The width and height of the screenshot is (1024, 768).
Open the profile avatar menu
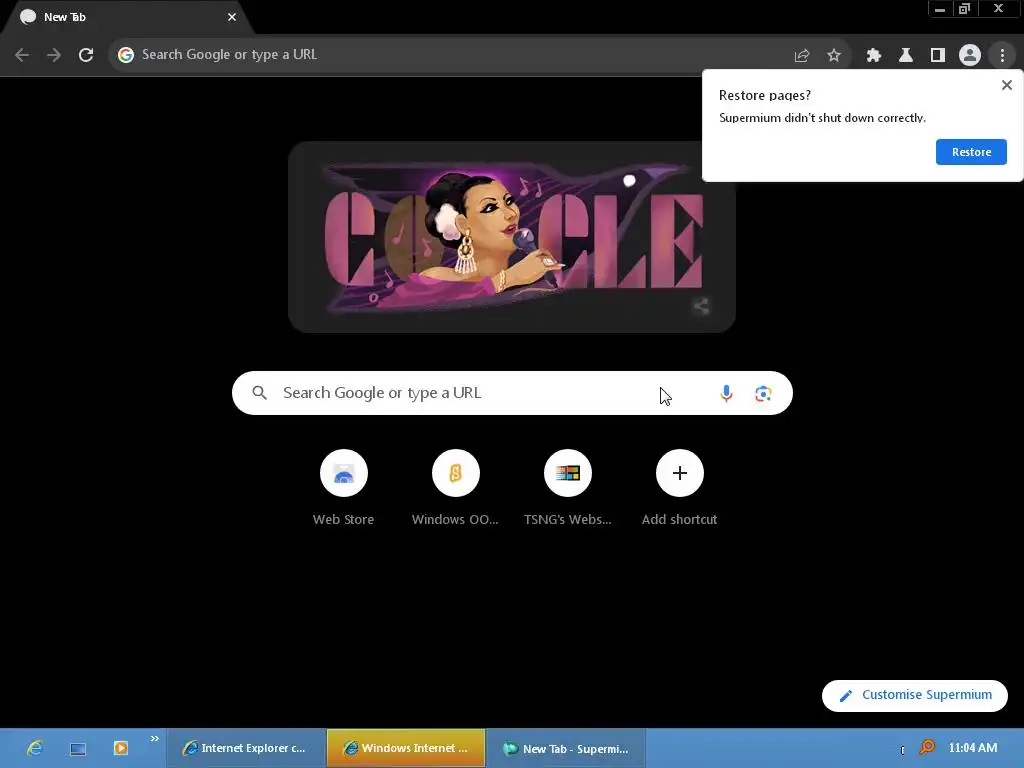pyautogui.click(x=970, y=56)
